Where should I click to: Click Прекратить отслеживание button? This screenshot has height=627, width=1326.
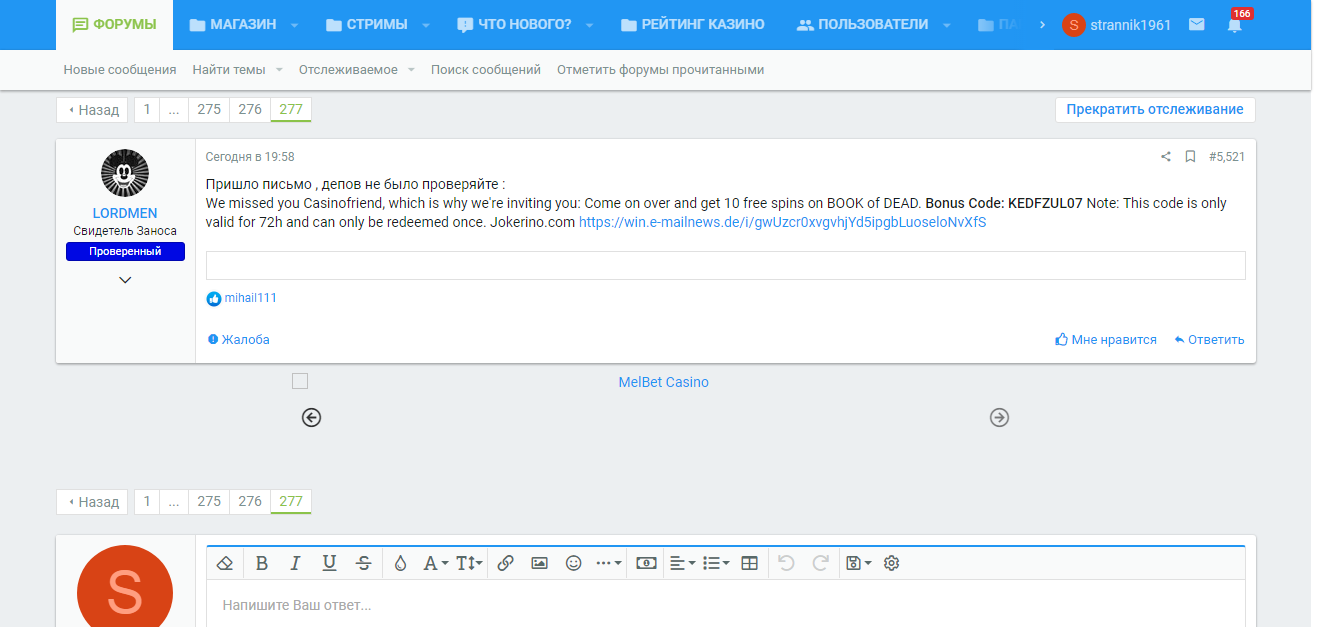click(1154, 110)
